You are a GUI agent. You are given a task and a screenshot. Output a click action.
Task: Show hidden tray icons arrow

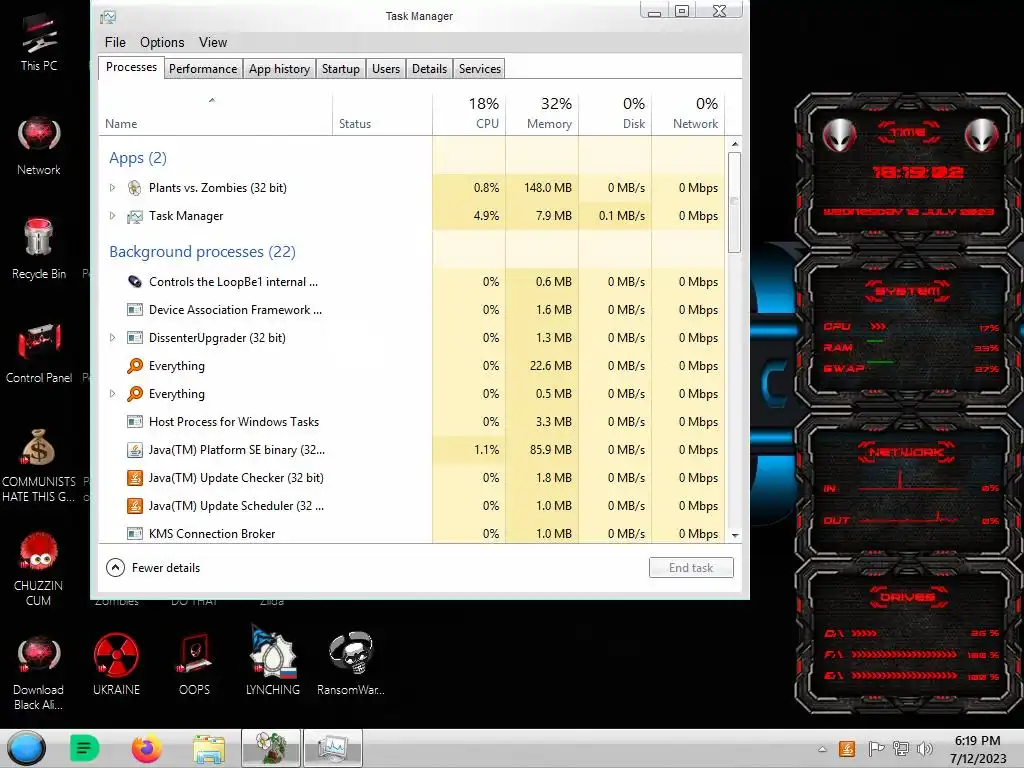coord(822,750)
